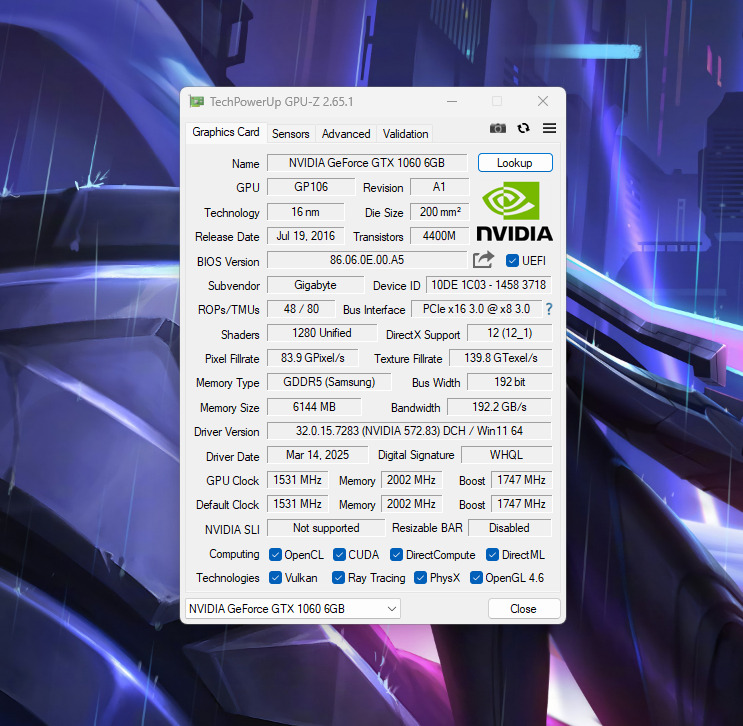Screen dimensions: 743x726
Task: Click the BIOS export share icon
Action: click(x=483, y=260)
